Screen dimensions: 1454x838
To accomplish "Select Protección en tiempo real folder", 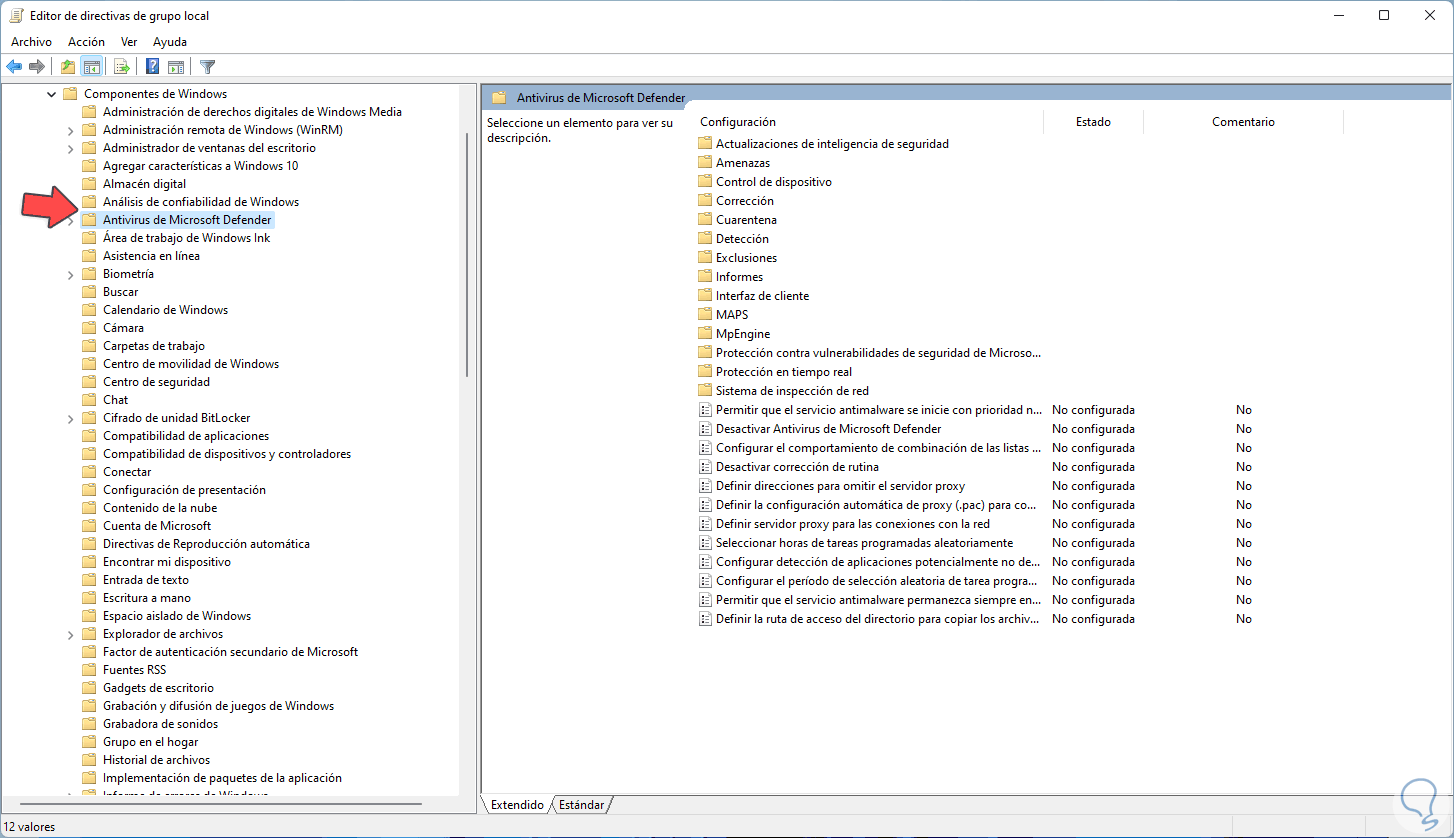I will (x=784, y=372).
